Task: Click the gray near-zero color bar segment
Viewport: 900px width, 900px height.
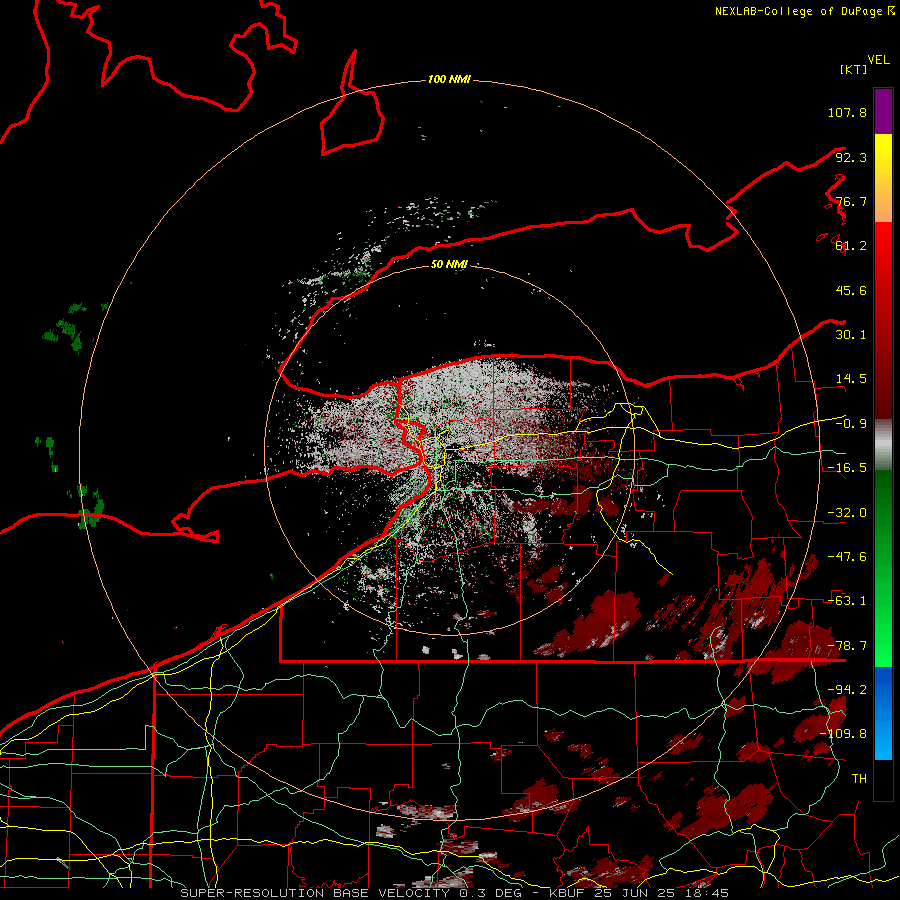Action: 883,445
